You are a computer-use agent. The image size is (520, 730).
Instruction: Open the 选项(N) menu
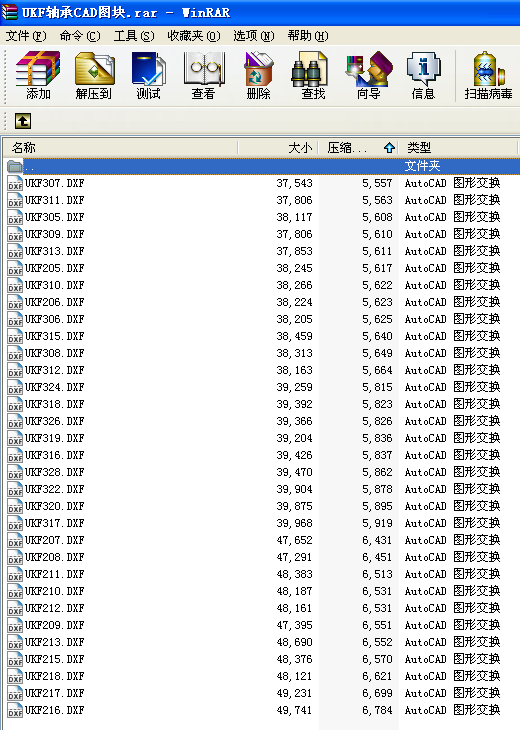pyautogui.click(x=254, y=36)
